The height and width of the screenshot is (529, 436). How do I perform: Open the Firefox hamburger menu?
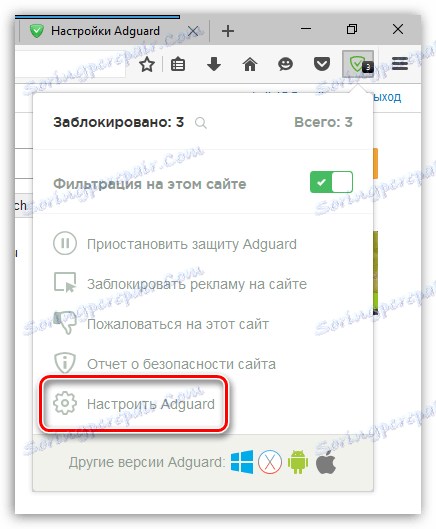(400, 63)
